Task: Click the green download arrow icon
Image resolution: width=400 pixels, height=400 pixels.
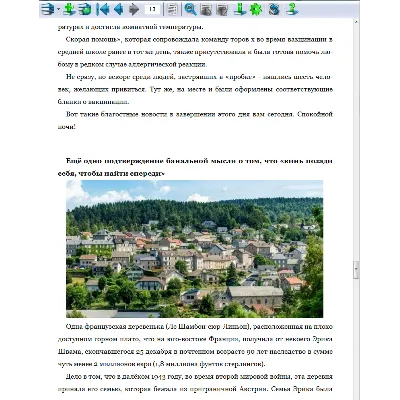Action: [69, 9]
